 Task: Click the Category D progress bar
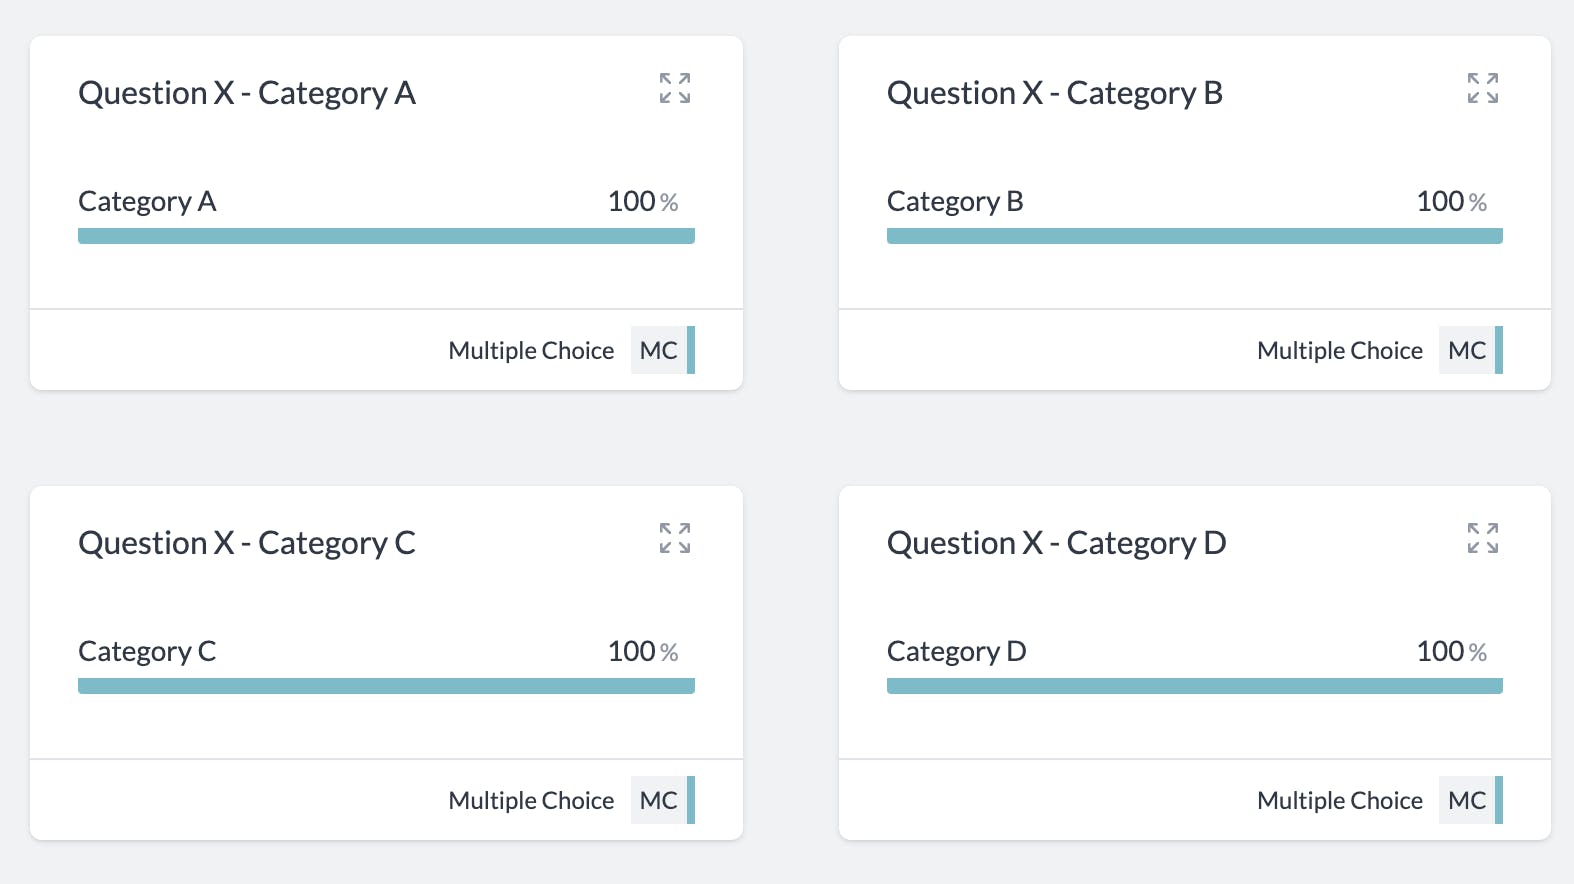coord(1194,686)
